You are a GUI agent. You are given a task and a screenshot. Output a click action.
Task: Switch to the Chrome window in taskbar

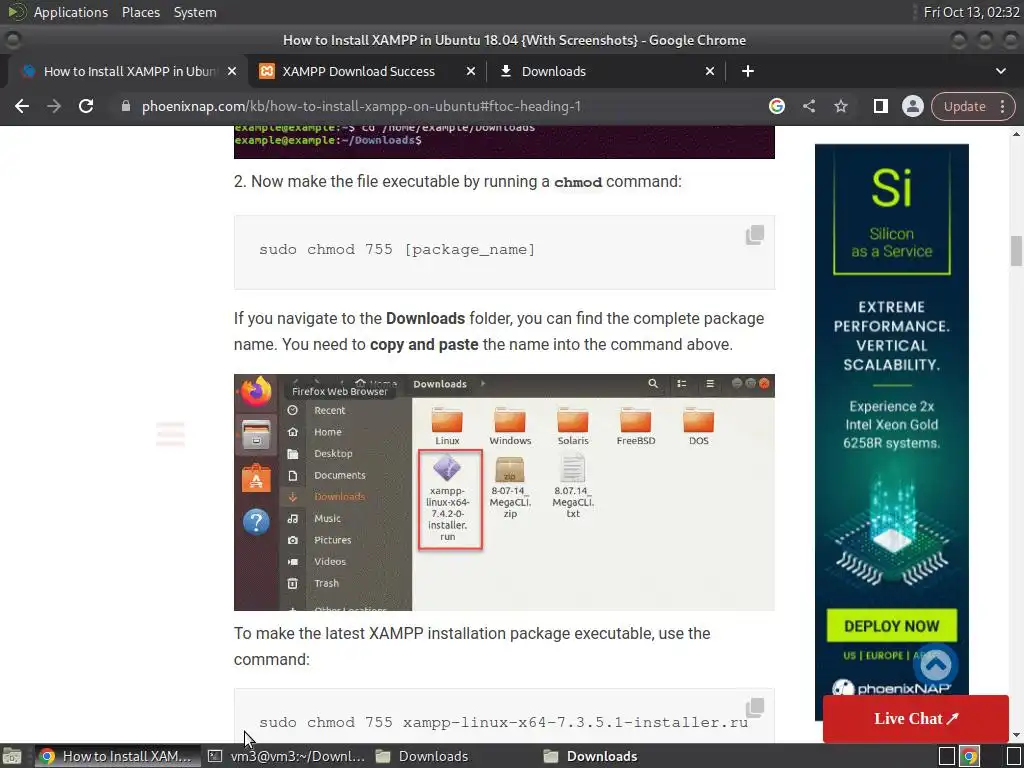(116, 756)
